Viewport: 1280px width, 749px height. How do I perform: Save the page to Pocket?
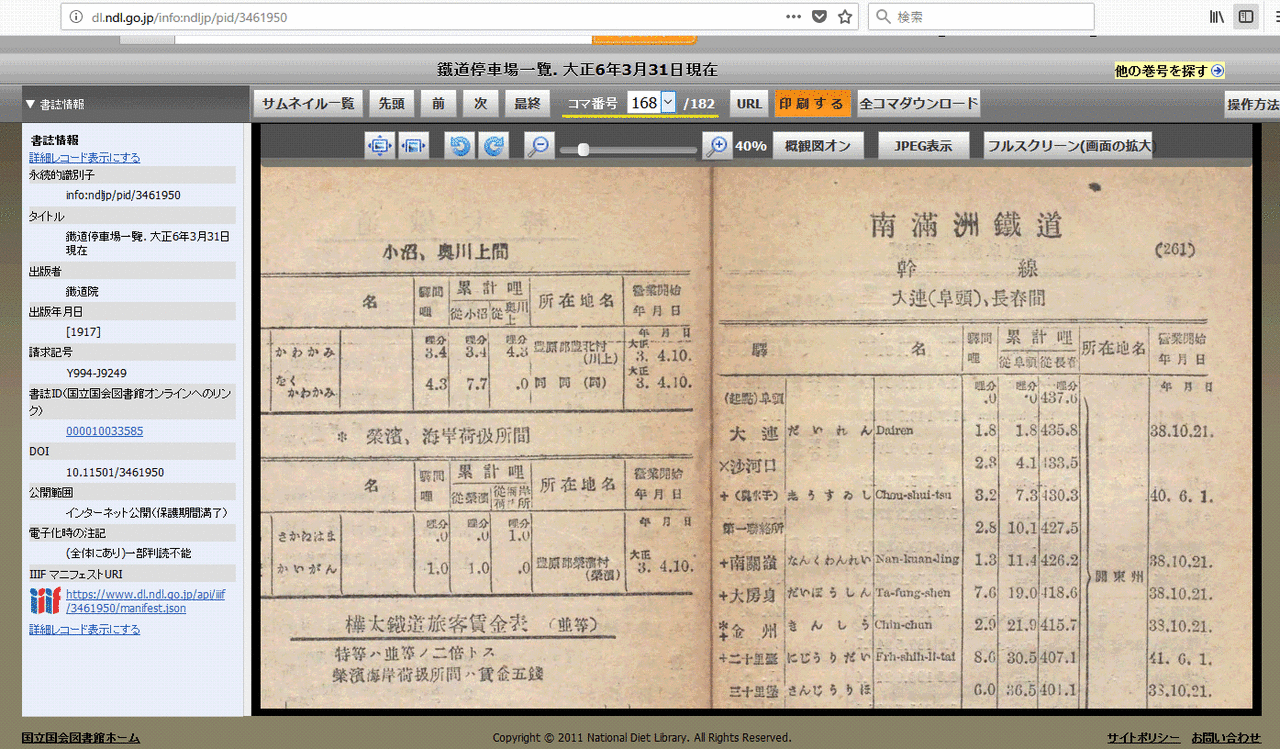[819, 16]
